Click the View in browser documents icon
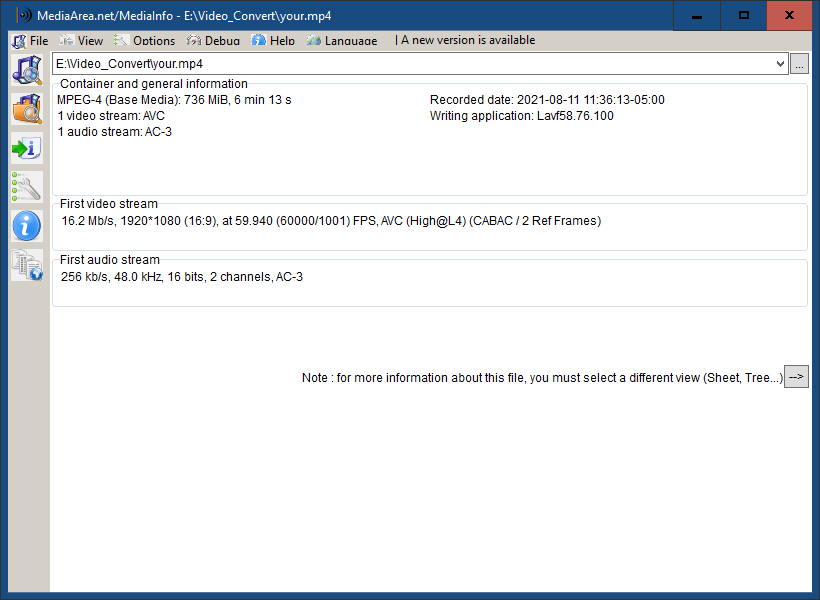The width and height of the screenshot is (820, 600). (27, 265)
